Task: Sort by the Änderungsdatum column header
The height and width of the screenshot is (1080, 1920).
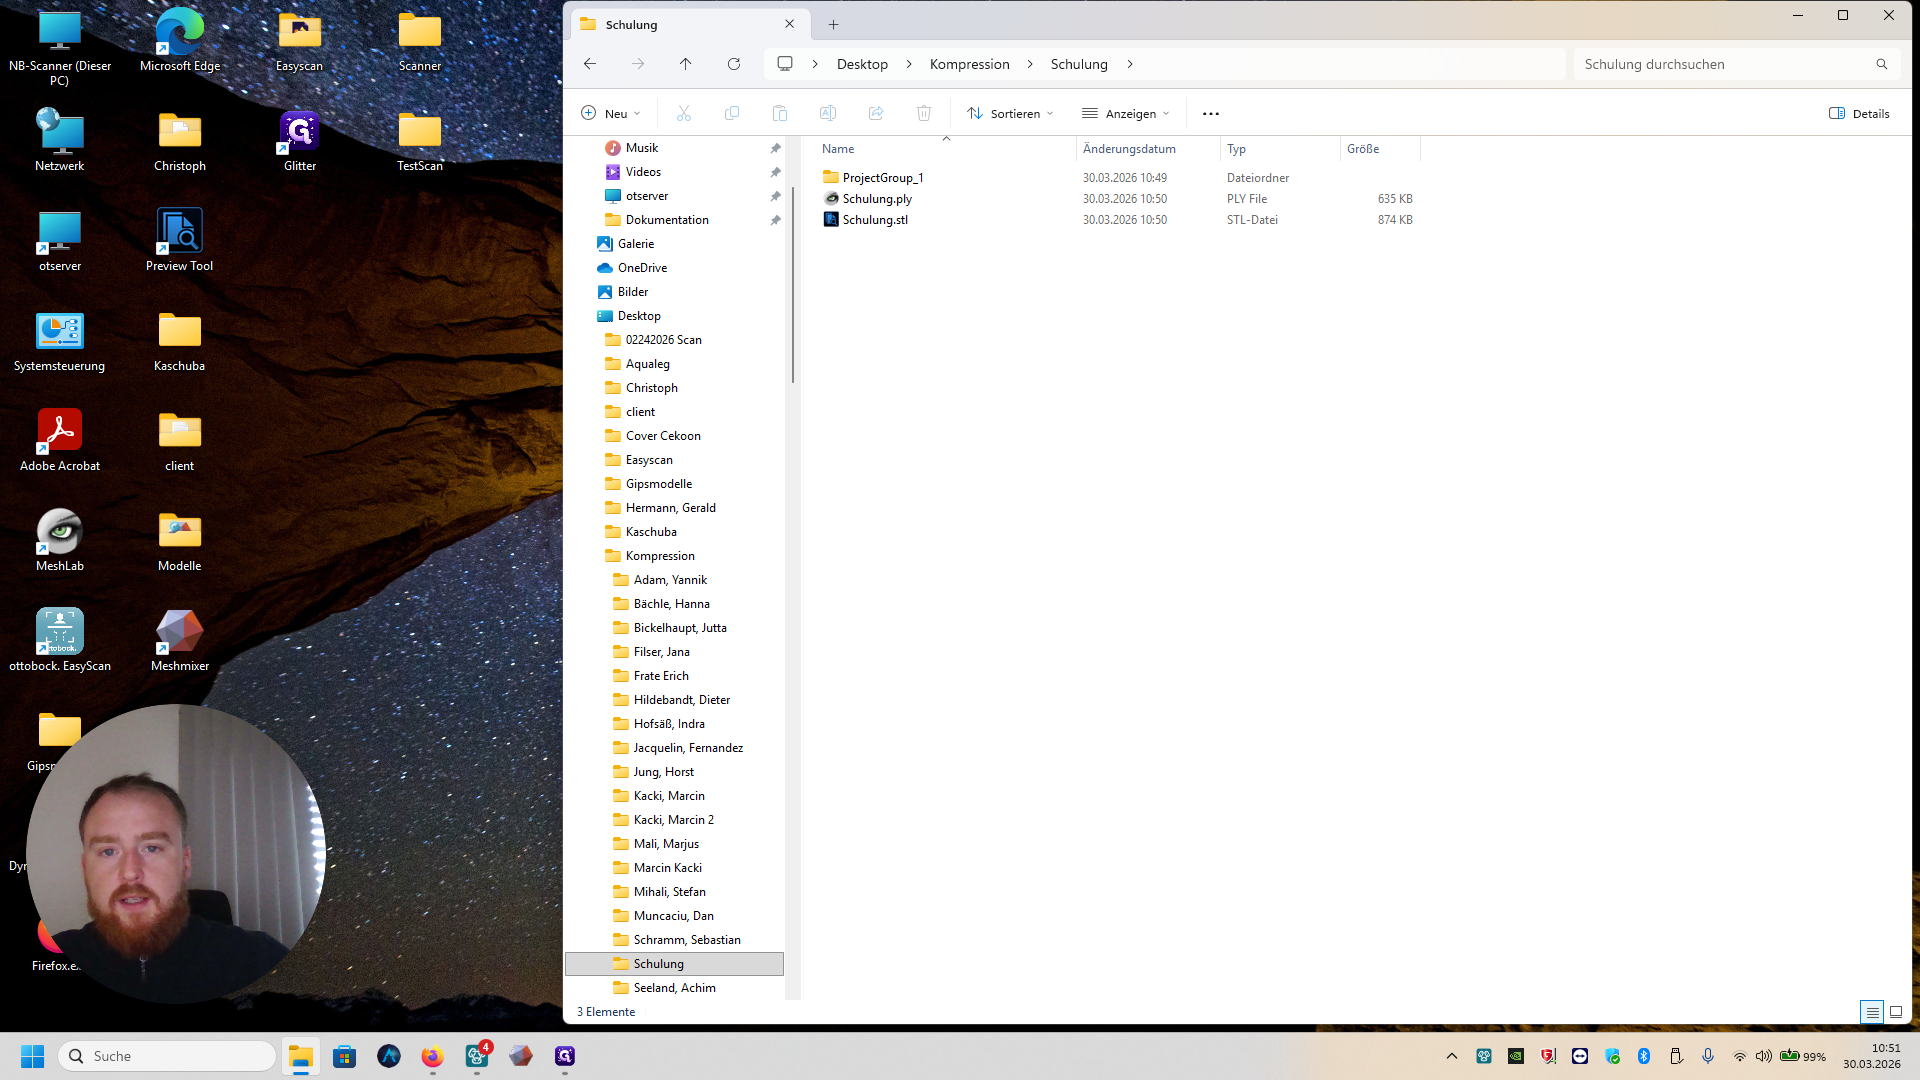Action: click(1129, 149)
